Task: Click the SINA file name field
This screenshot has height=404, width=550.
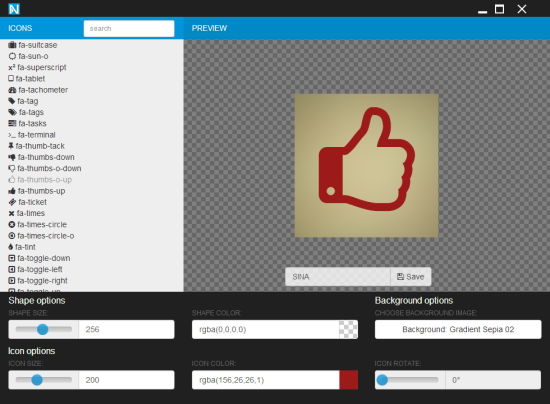Action: pyautogui.click(x=338, y=277)
